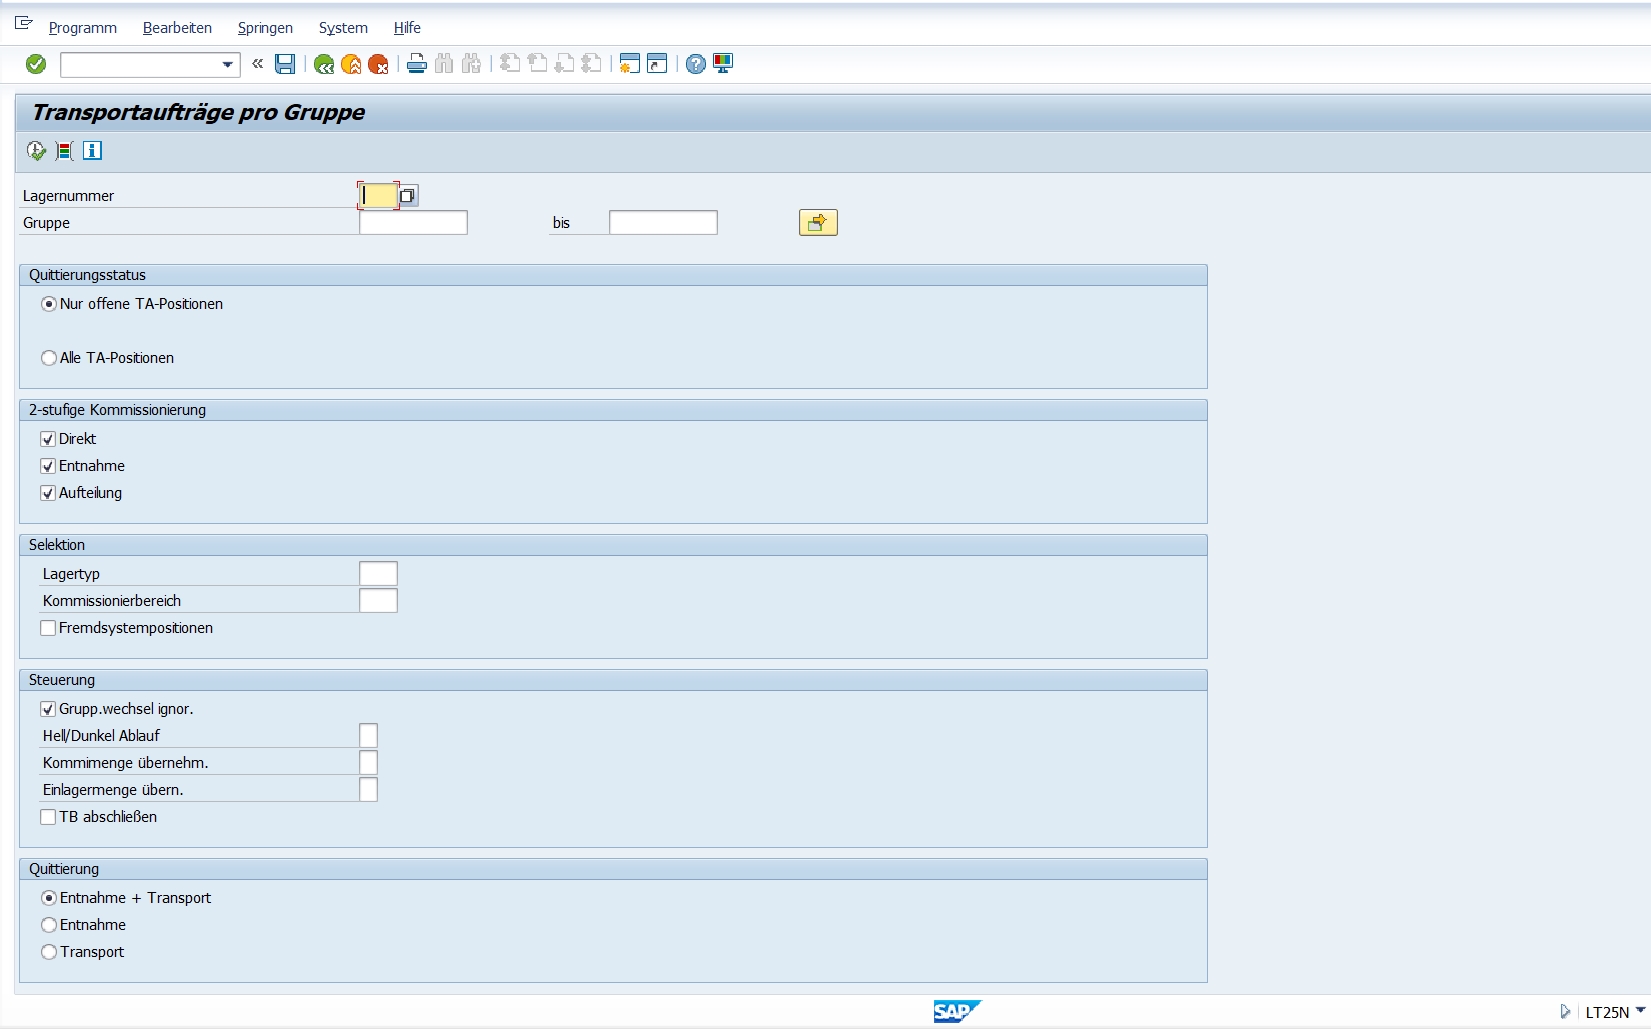This screenshot has width=1651, height=1029.
Task: Click the Hell/Dunkel Ablauf input field
Action: 368,736
